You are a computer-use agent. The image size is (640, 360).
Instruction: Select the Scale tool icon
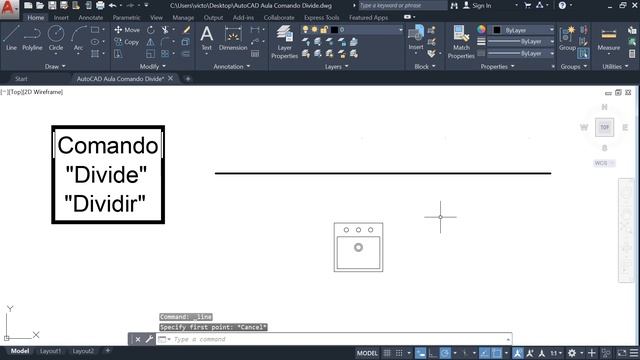tap(151, 53)
